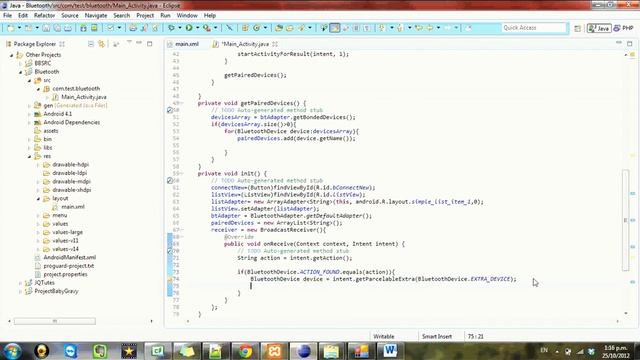The height and width of the screenshot is (360, 640).
Task: Toggle Link with Editor in Package Explorer
Action: point(101,44)
